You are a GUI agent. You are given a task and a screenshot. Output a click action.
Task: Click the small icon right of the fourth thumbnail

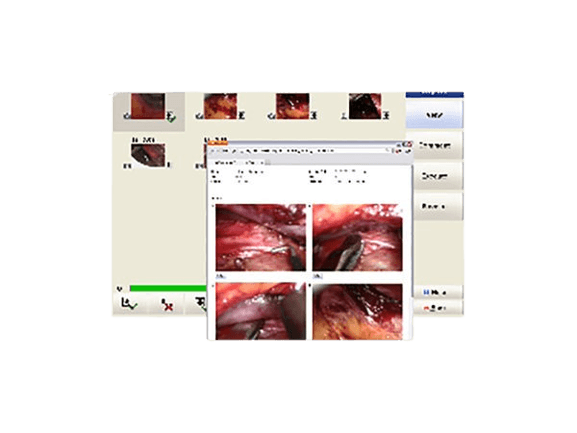[x=386, y=116]
